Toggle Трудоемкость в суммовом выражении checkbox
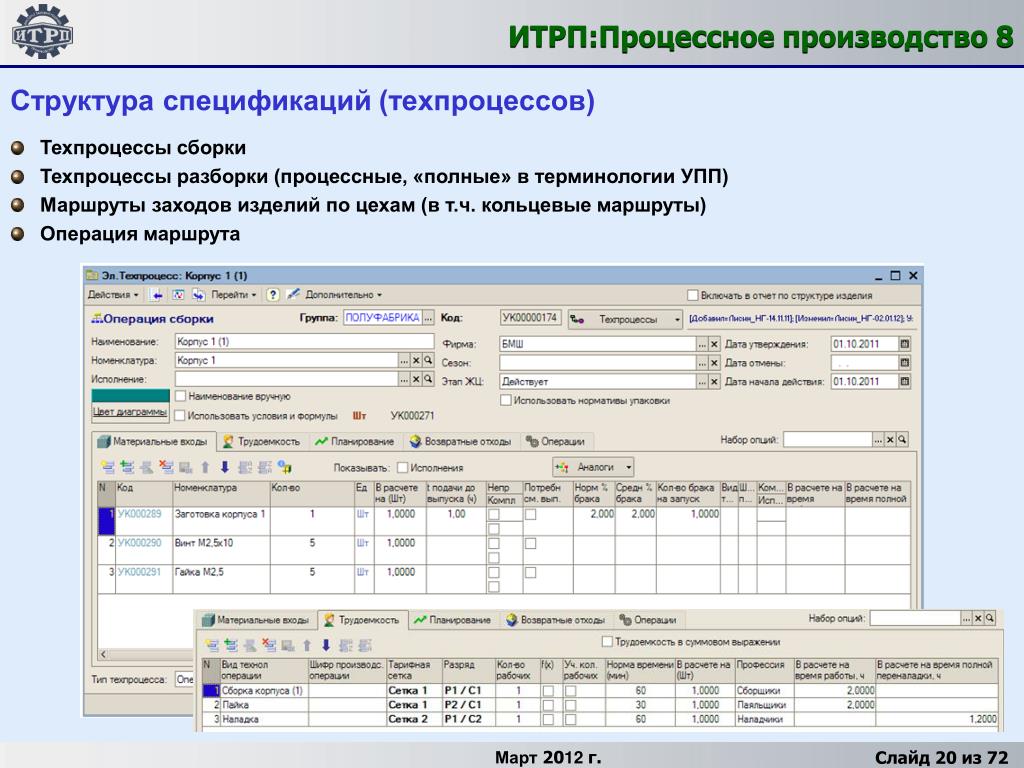The image size is (1024, 768). tap(607, 642)
